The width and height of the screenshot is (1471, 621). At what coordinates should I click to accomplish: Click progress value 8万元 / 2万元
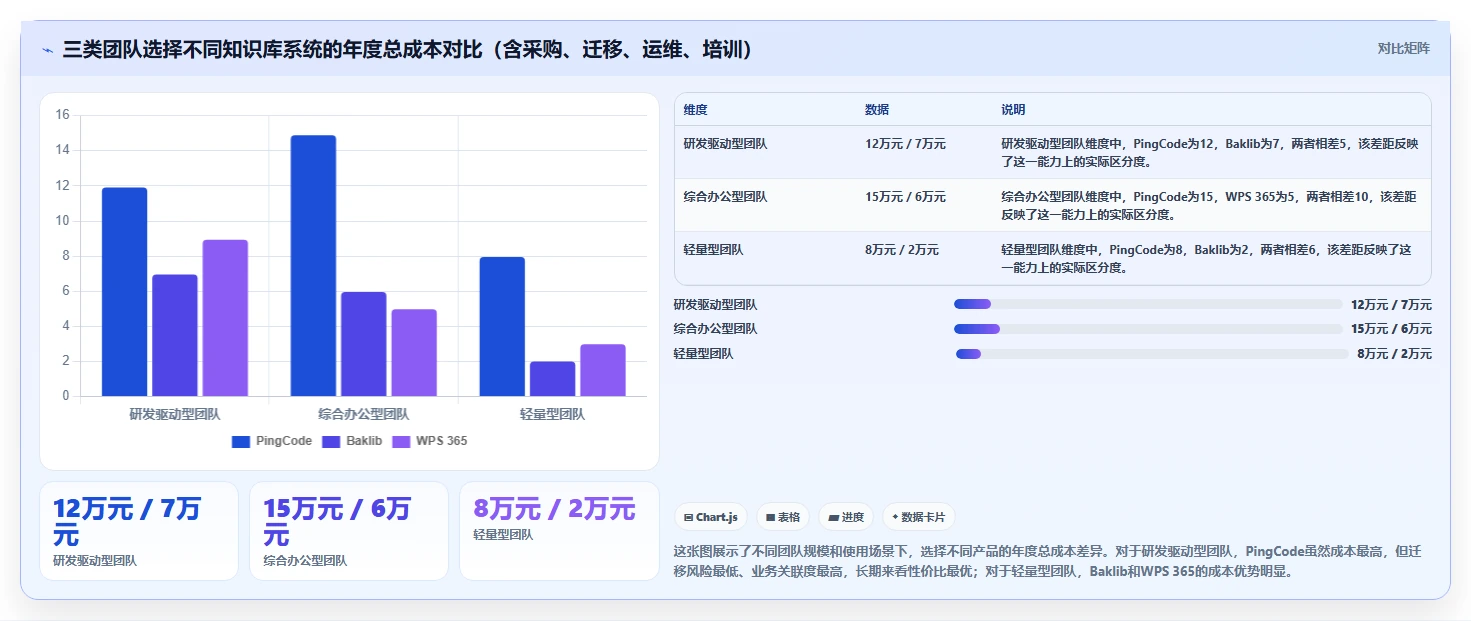[1394, 354]
